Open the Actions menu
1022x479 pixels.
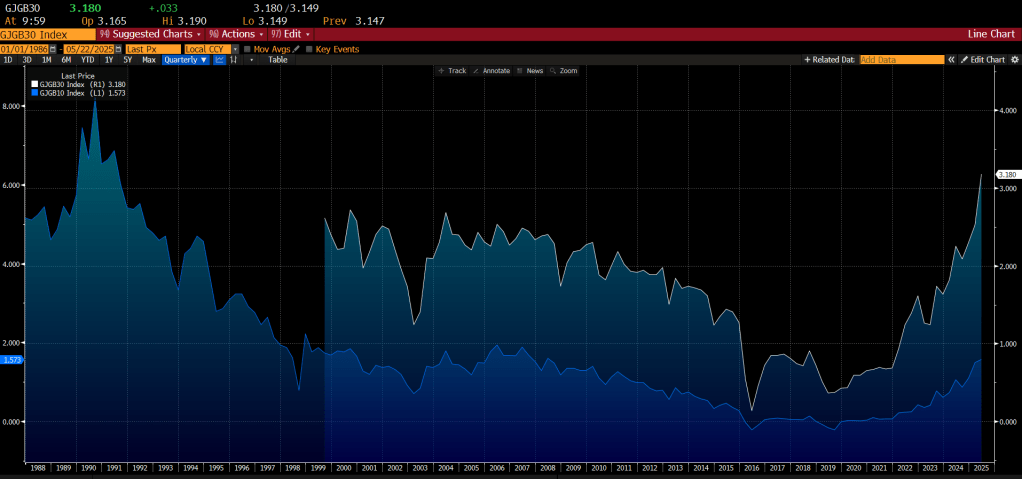coord(233,34)
